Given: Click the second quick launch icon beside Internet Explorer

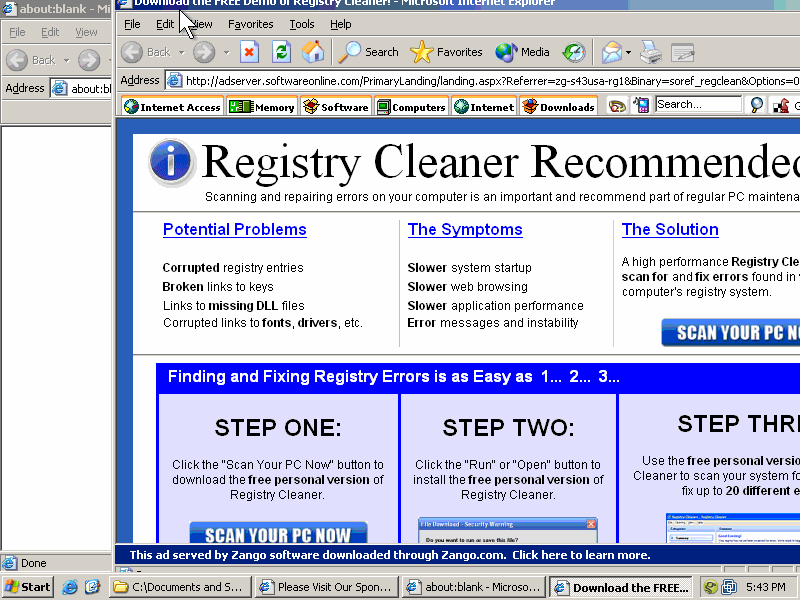Looking at the screenshot, I should pos(92,587).
